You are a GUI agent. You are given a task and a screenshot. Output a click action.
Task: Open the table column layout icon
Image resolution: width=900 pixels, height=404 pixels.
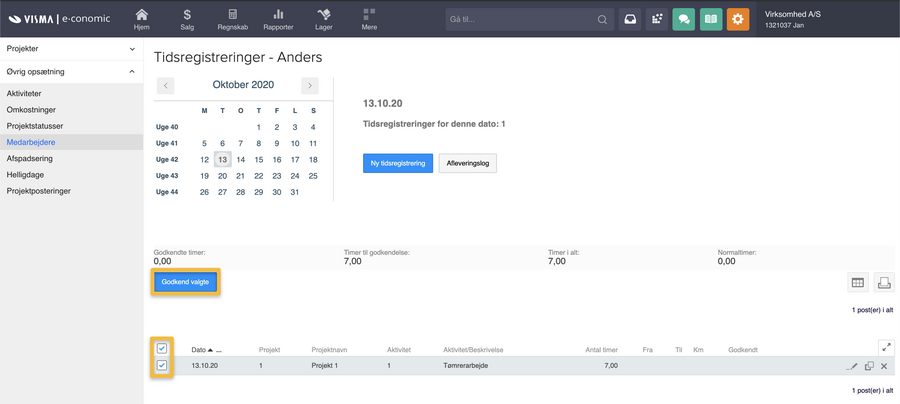(858, 283)
